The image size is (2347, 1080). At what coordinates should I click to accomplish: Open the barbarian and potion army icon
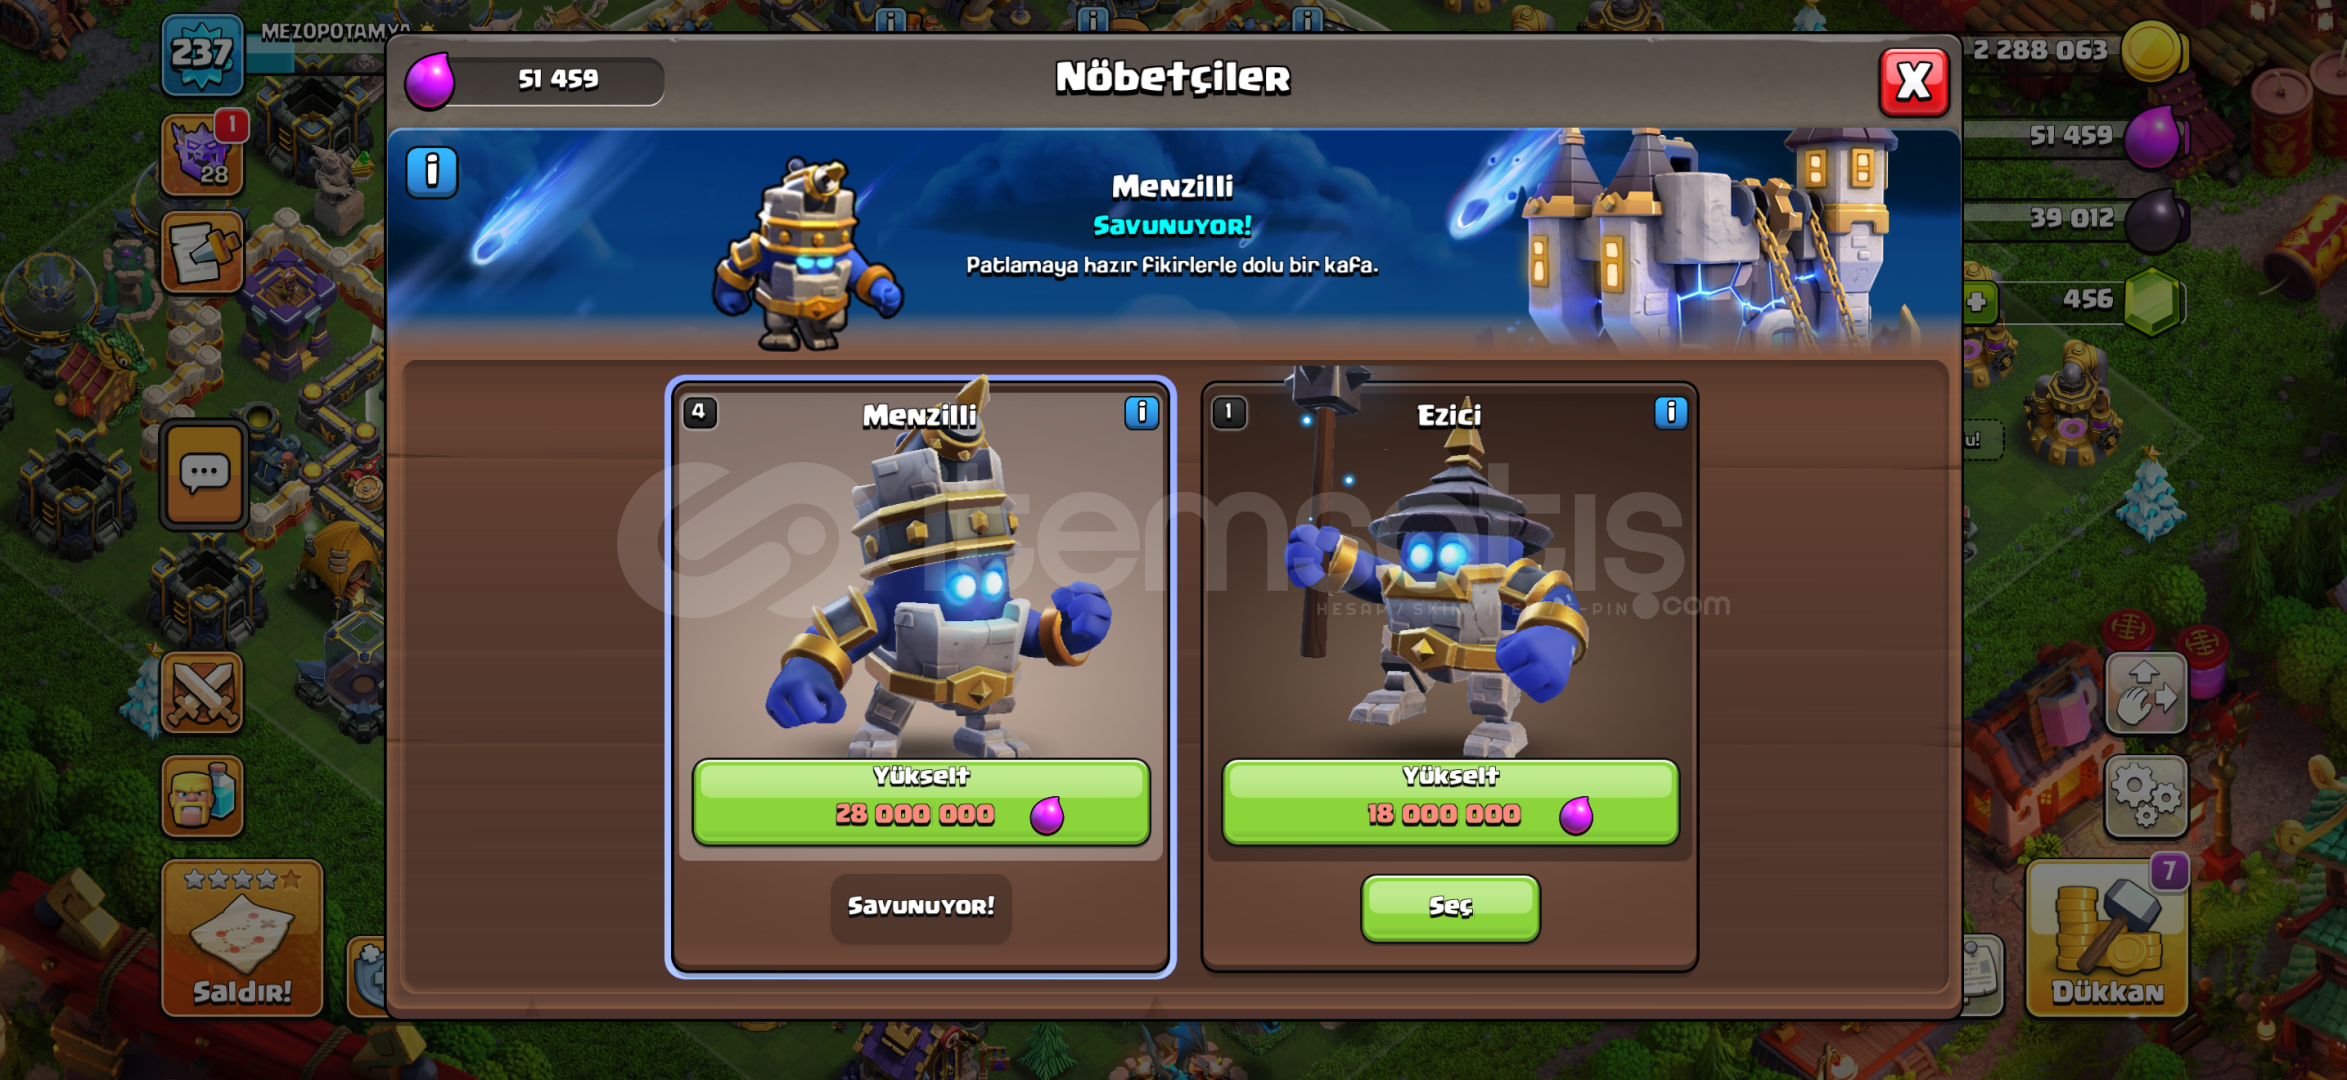coord(203,796)
